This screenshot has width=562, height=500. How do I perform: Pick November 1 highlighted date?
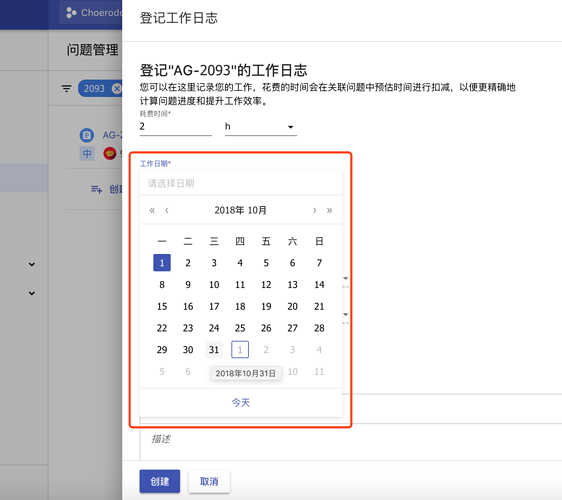240,349
